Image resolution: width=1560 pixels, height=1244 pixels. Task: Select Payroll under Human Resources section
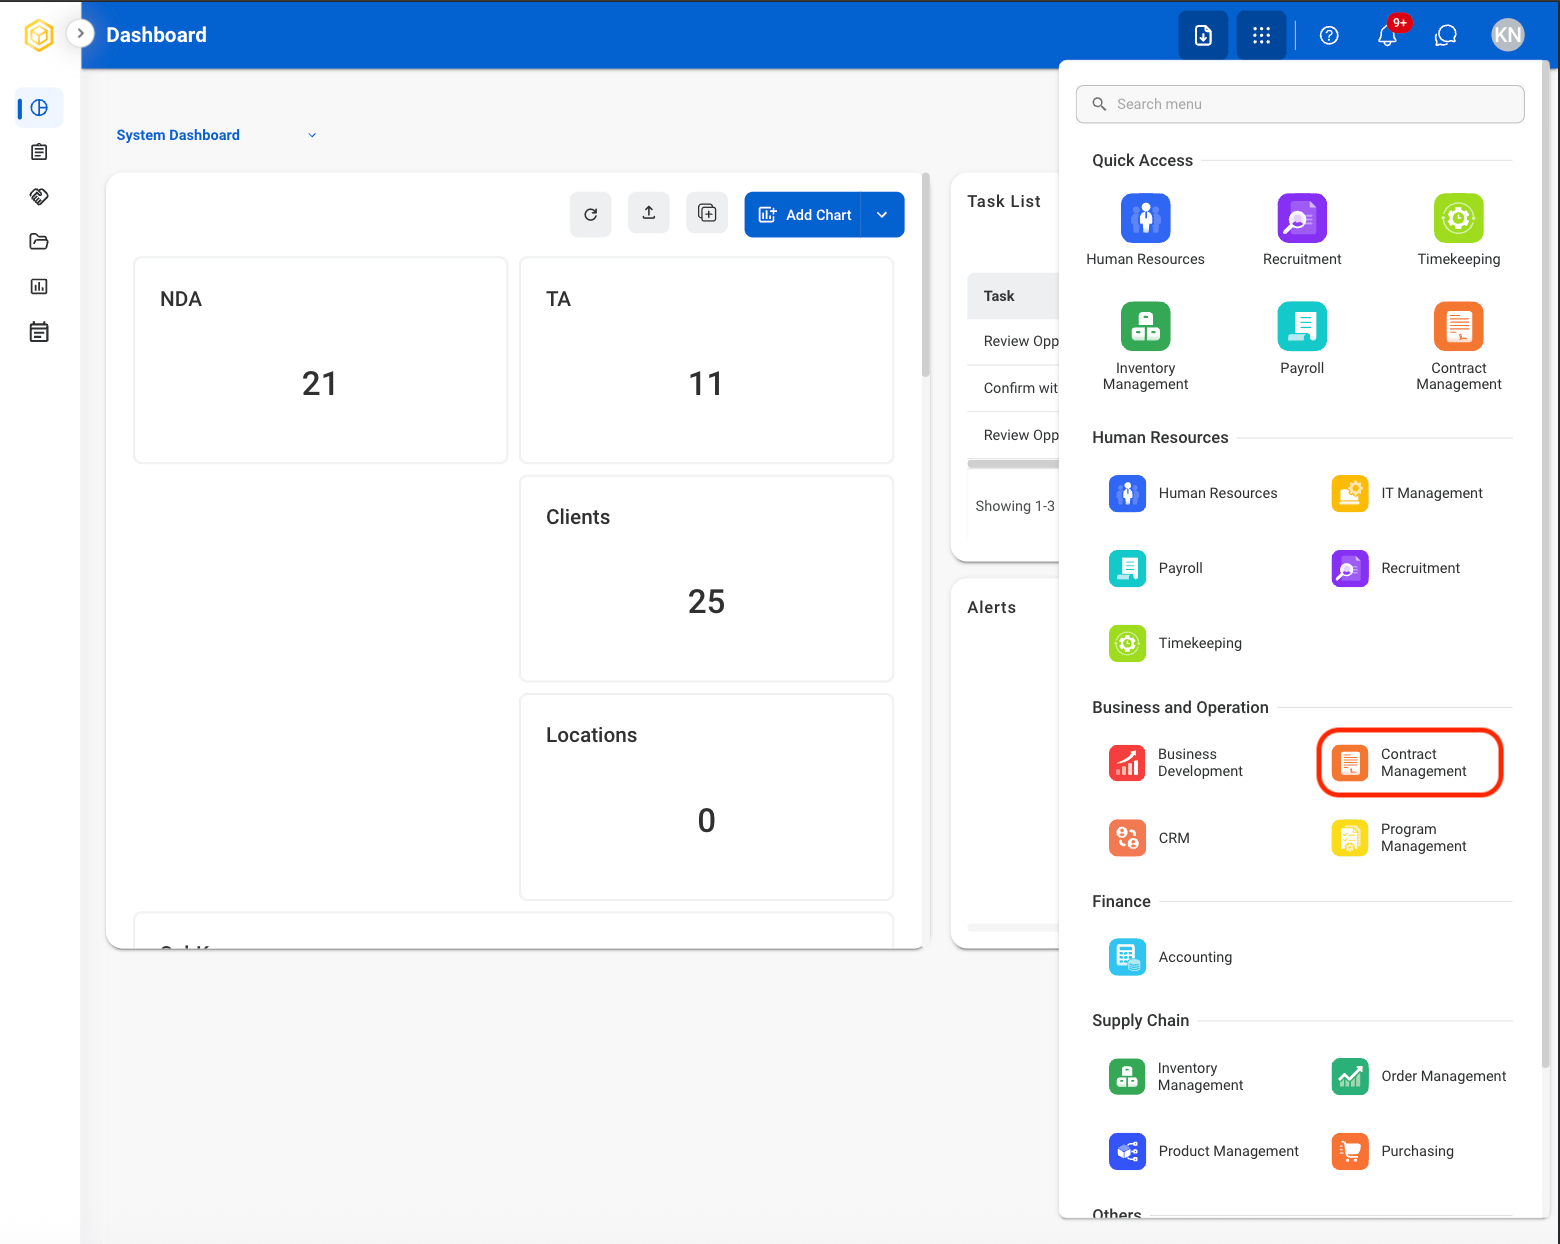click(1157, 568)
